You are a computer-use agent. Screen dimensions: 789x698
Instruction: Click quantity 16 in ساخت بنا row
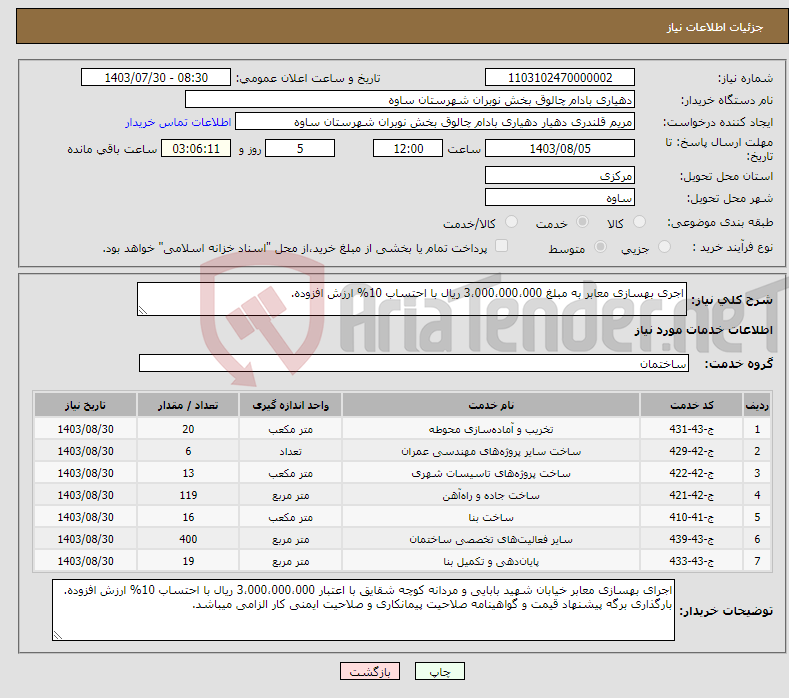pyautogui.click(x=188, y=517)
